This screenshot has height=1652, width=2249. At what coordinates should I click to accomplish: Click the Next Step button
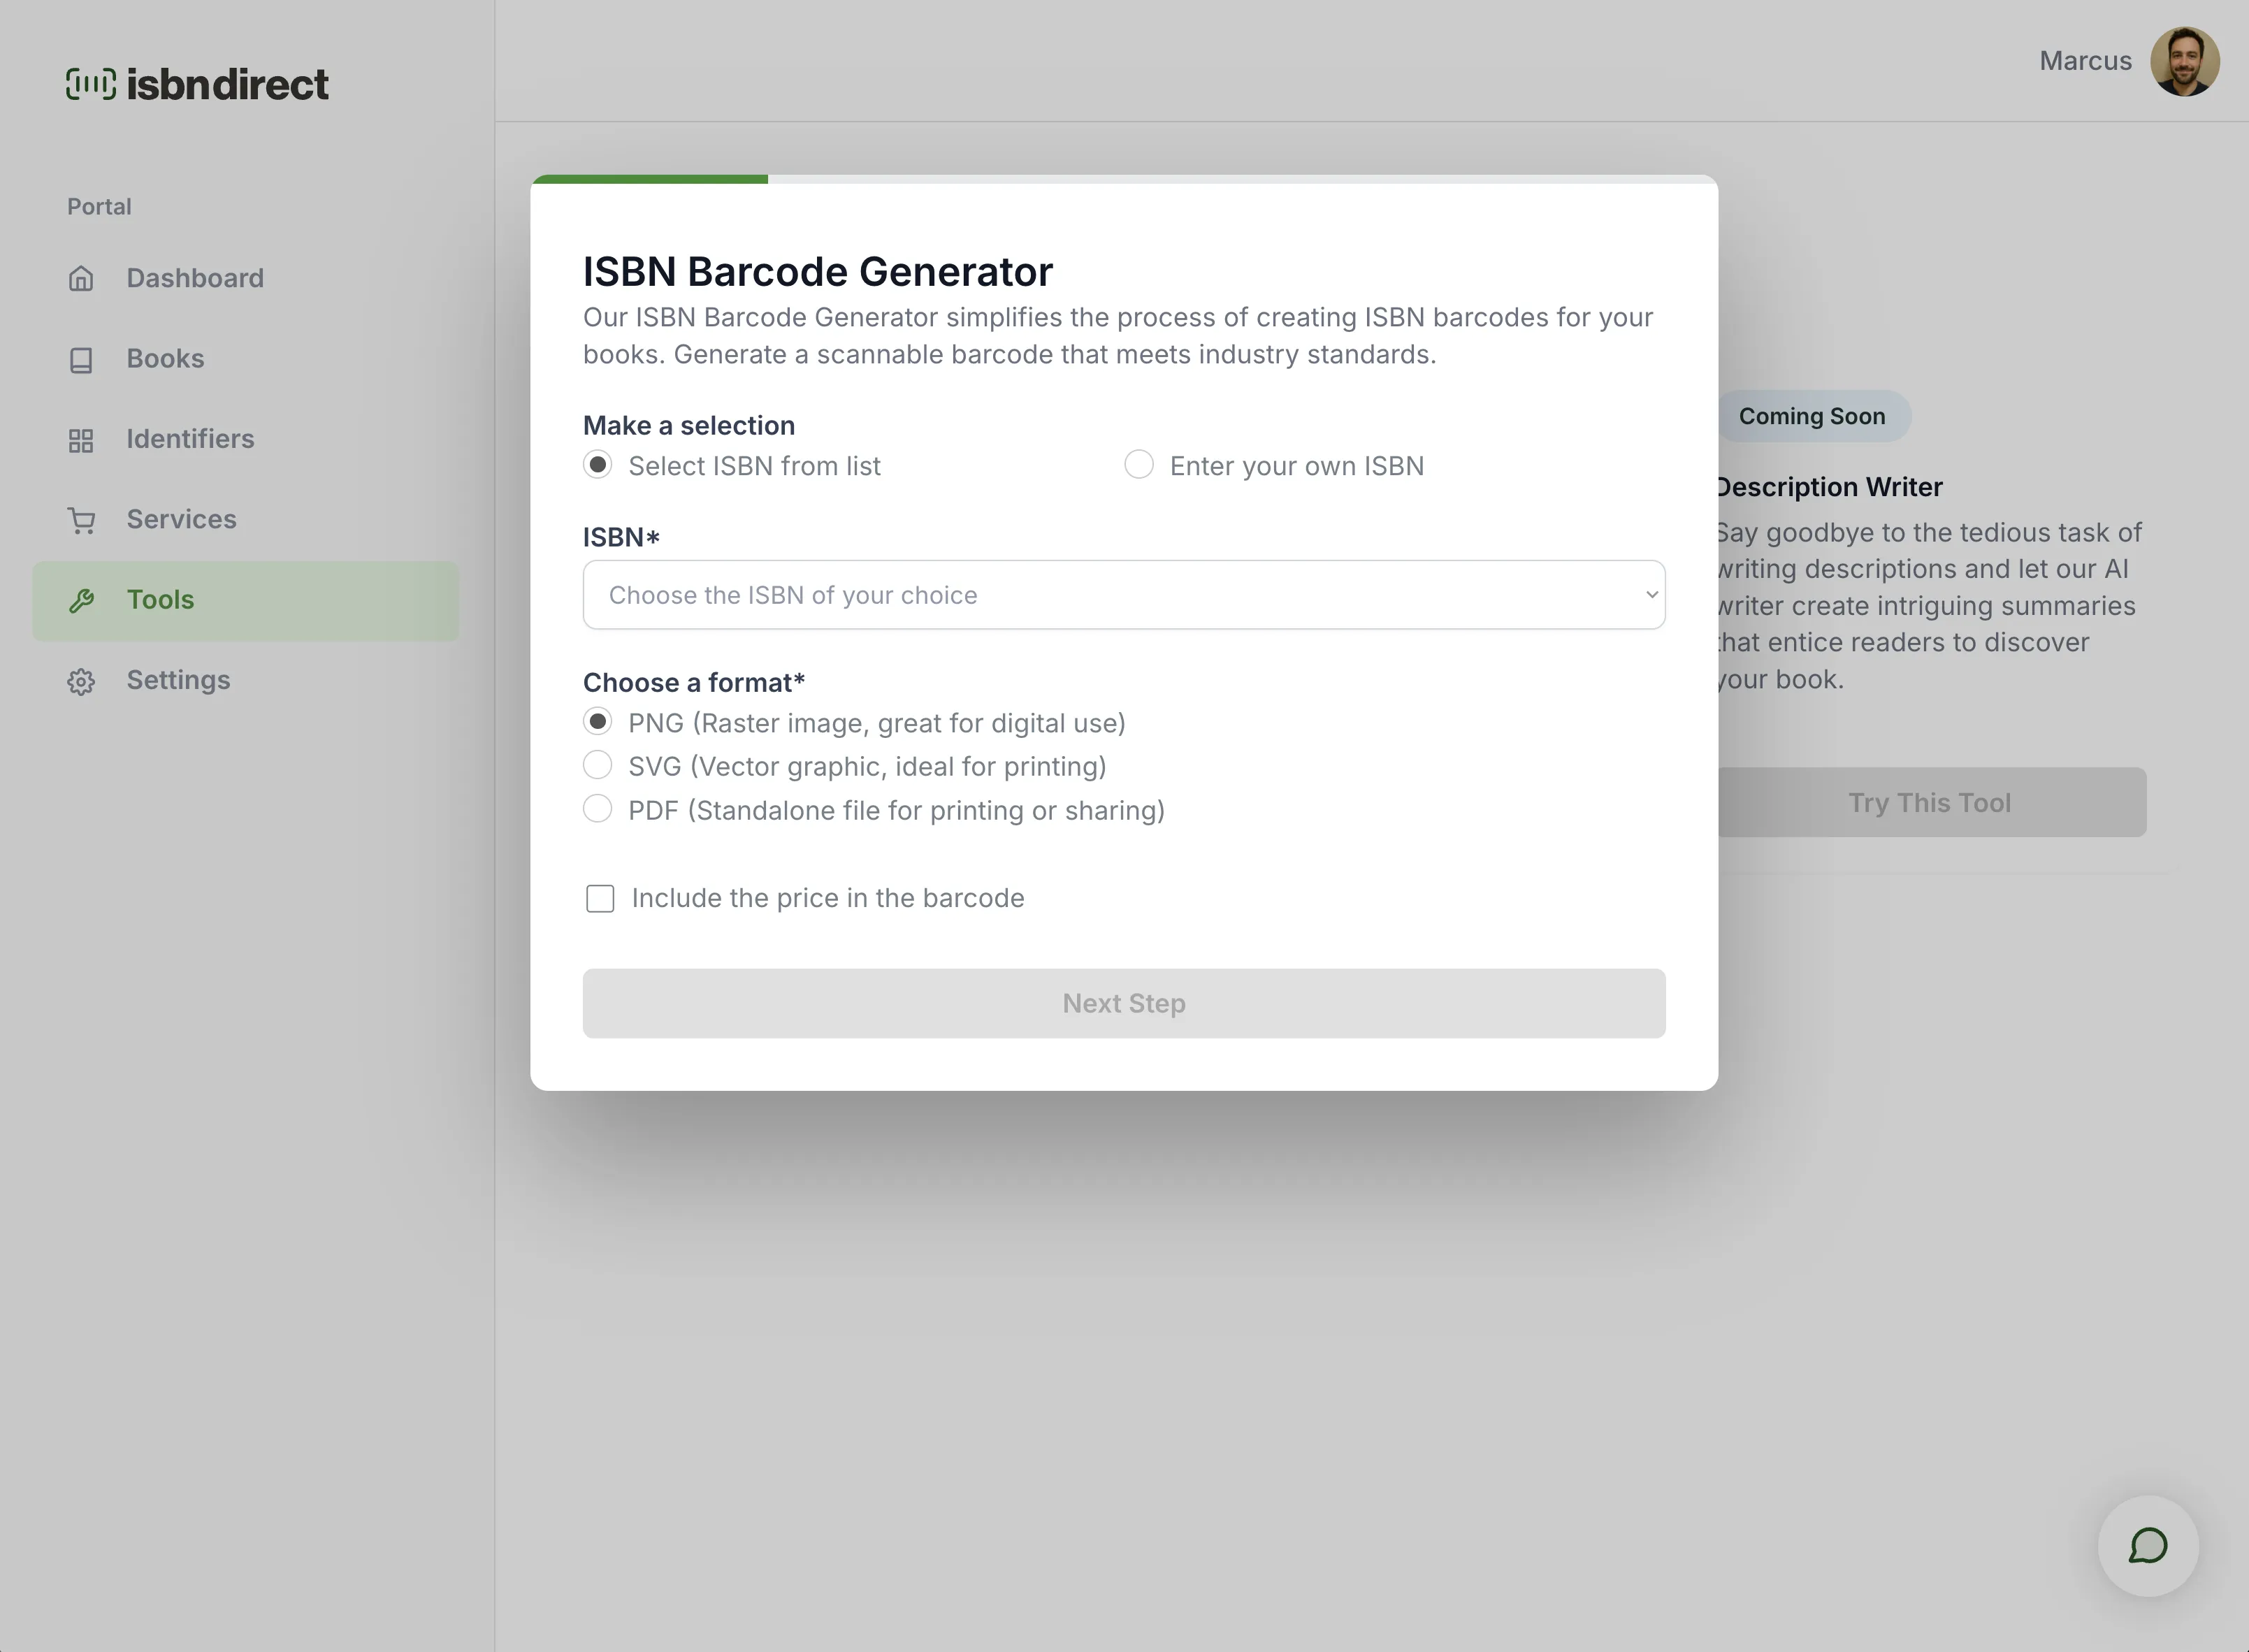[1122, 1003]
